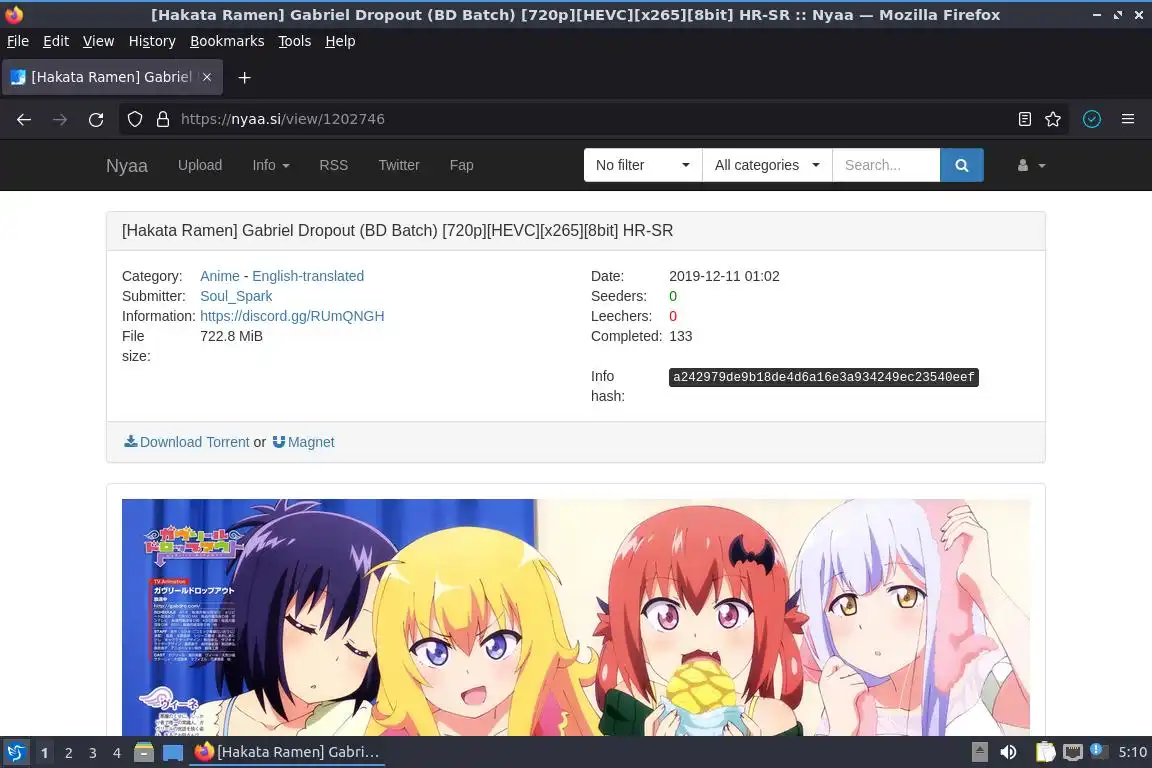This screenshot has height=768, width=1152.
Task: Click Download Torrent link
Action: (187, 442)
